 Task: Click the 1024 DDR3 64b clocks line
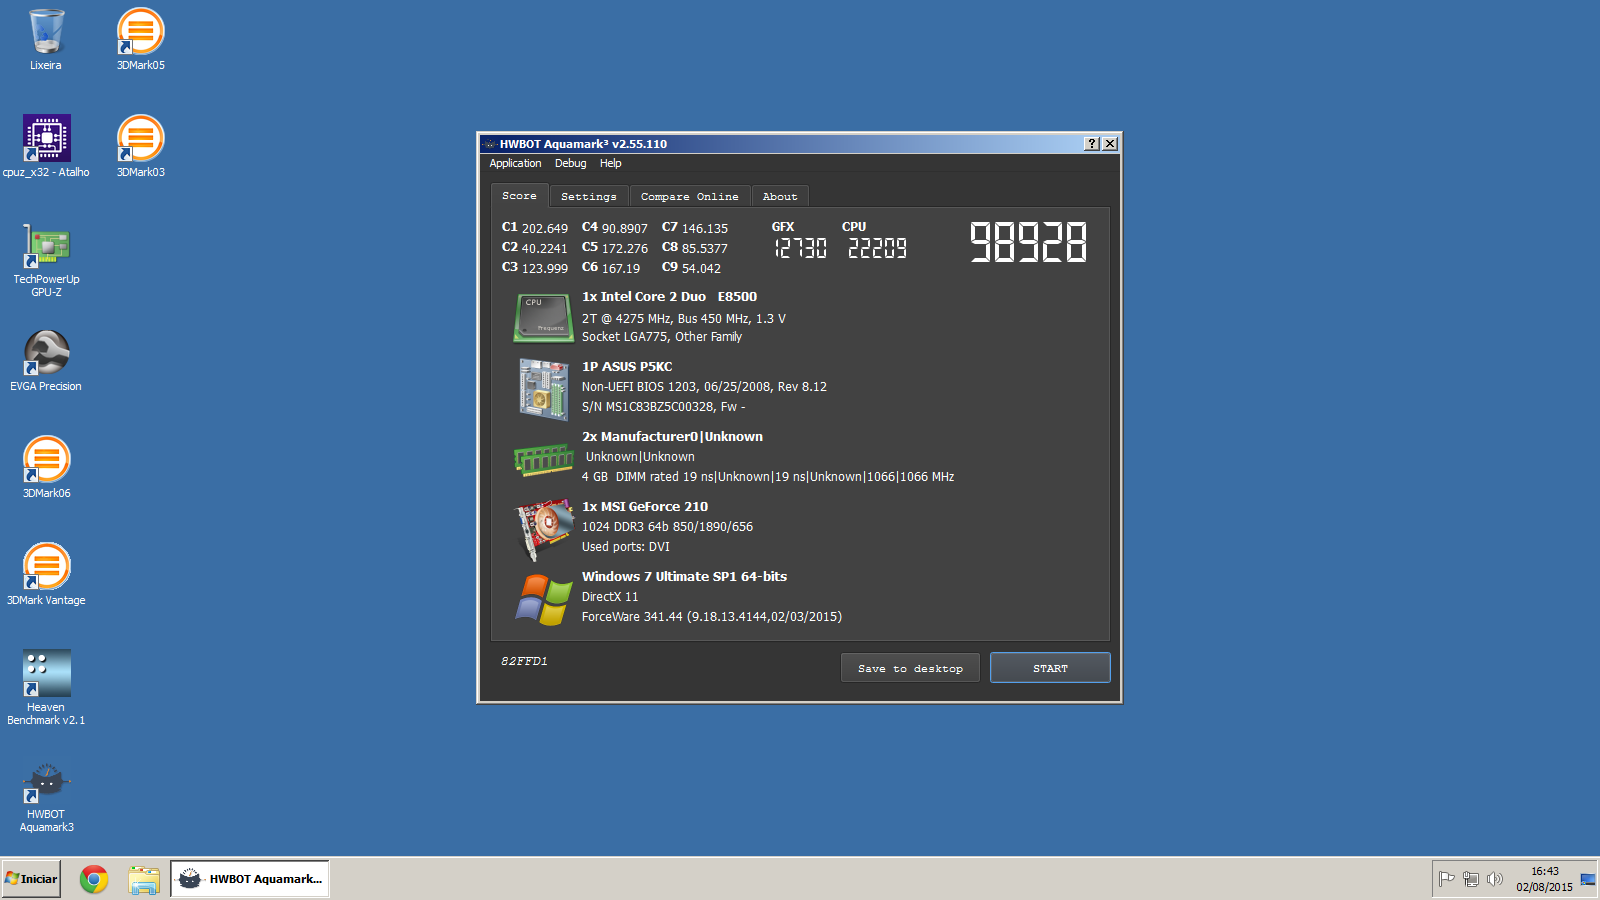coord(667,526)
